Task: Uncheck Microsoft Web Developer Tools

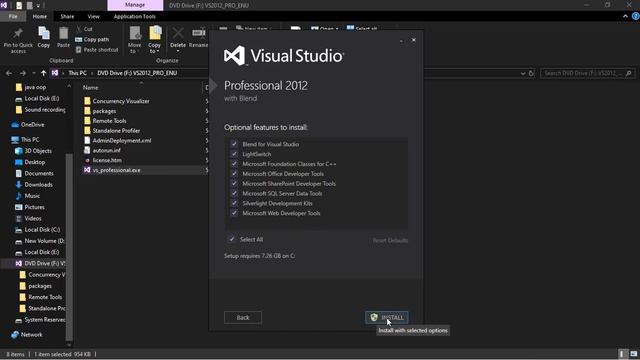Action: (x=234, y=213)
